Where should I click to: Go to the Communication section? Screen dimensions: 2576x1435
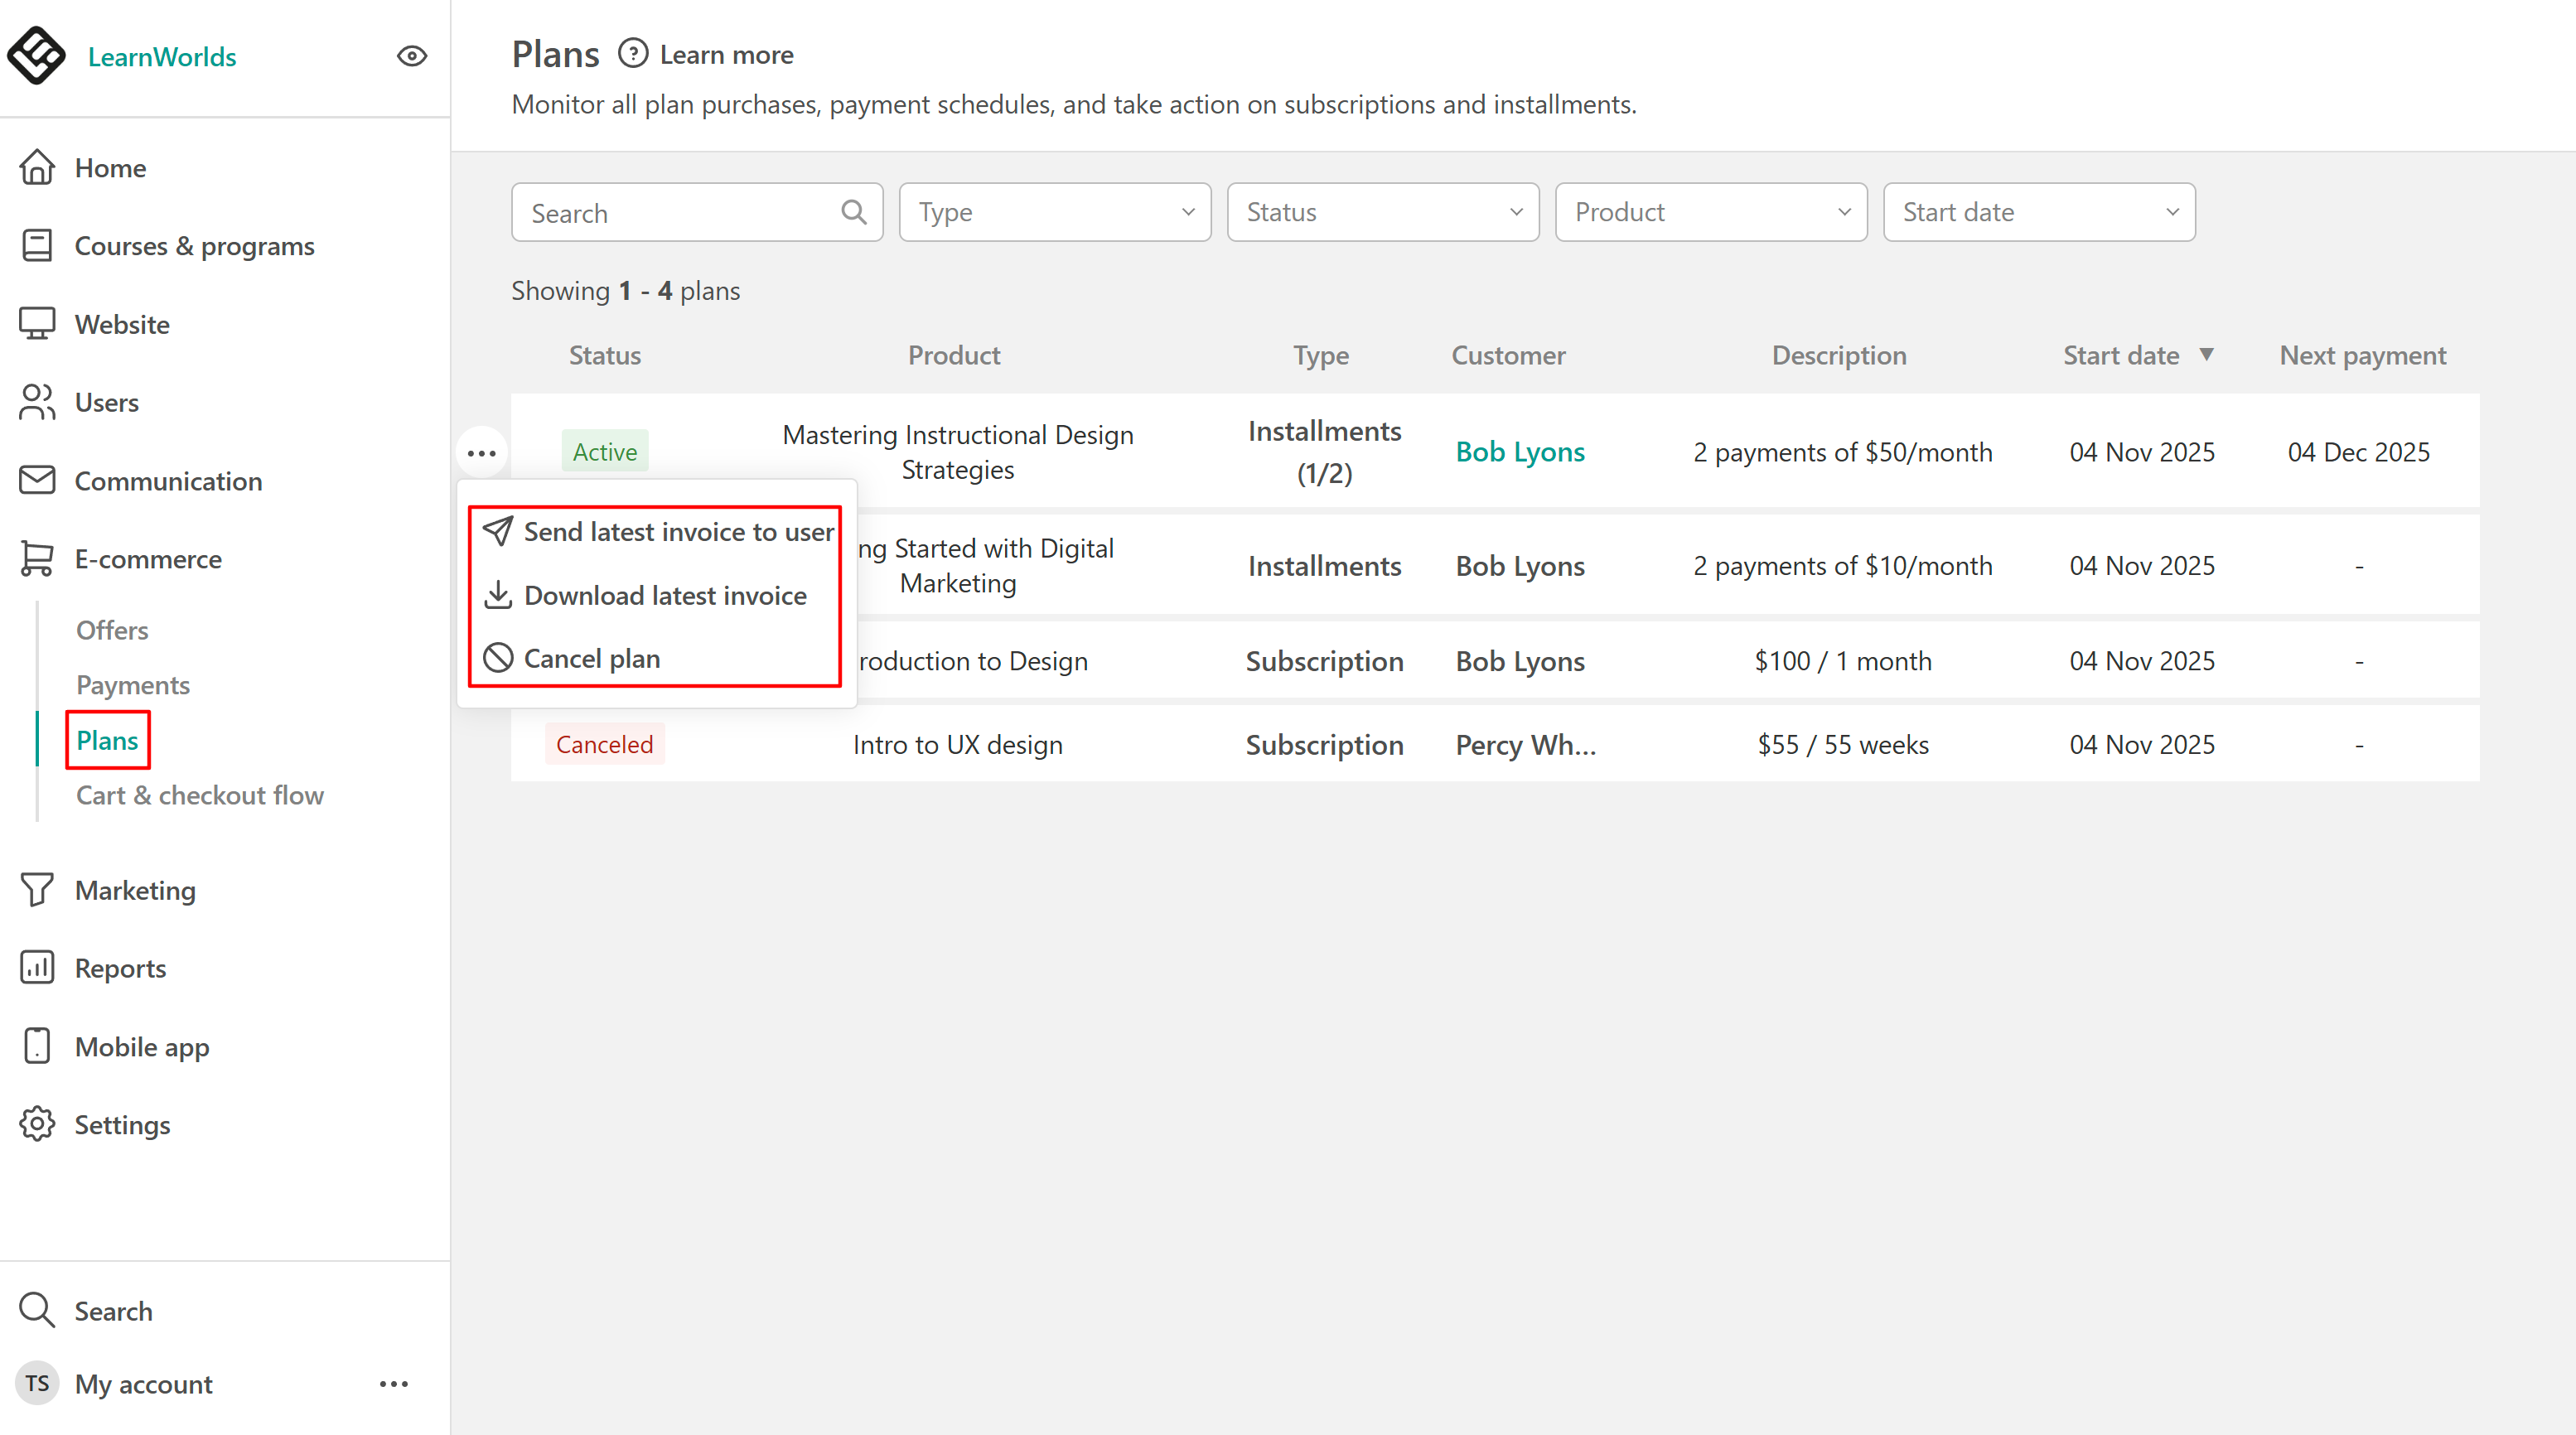click(x=168, y=481)
